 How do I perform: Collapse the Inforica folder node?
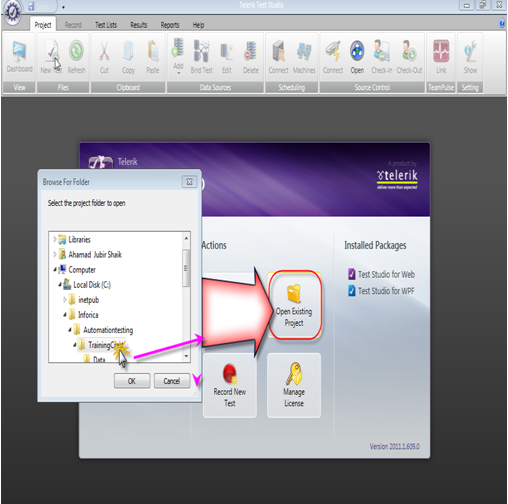pyautogui.click(x=65, y=314)
